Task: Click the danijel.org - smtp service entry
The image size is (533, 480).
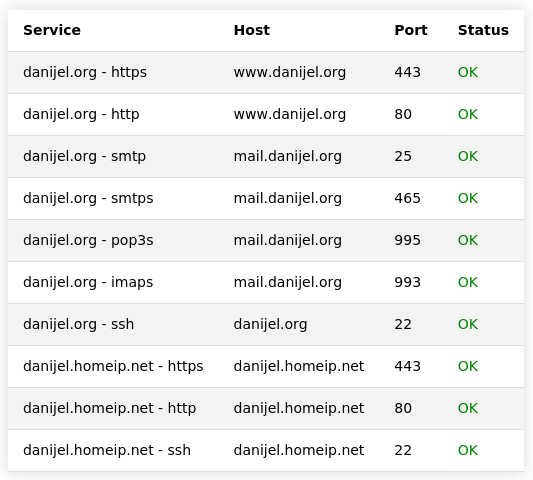Action: [84, 156]
